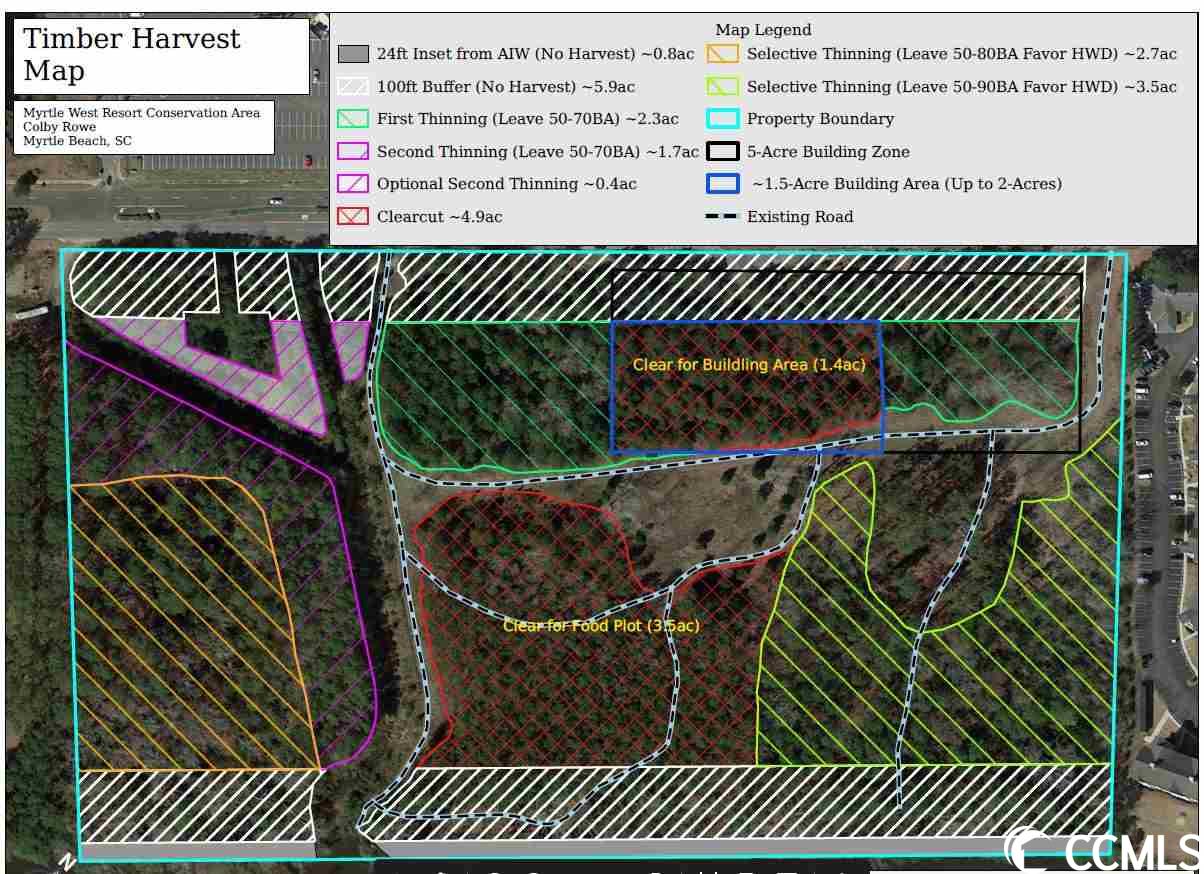Click the Optional Second Thinning legend icon
This screenshot has width=1204, height=874.
[353, 184]
